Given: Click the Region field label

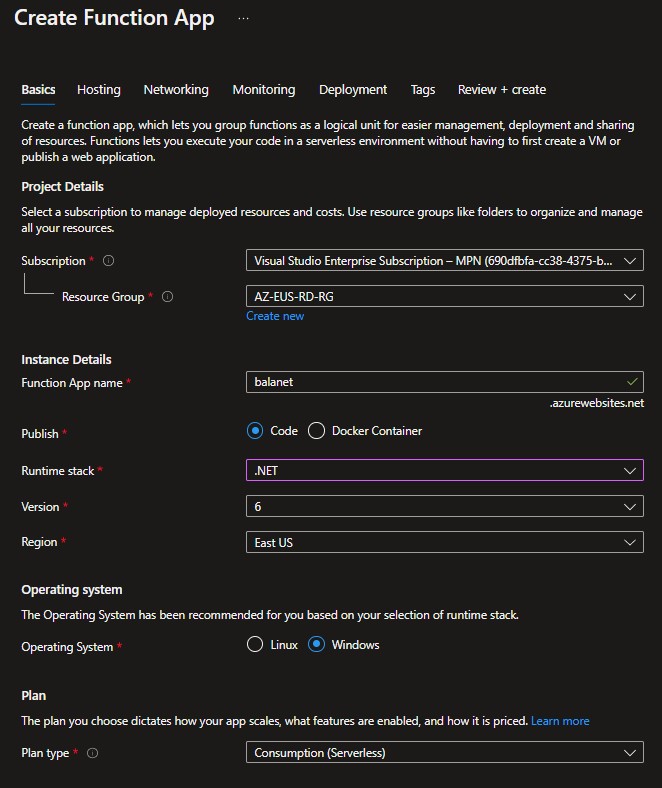Looking at the screenshot, I should [x=39, y=542].
